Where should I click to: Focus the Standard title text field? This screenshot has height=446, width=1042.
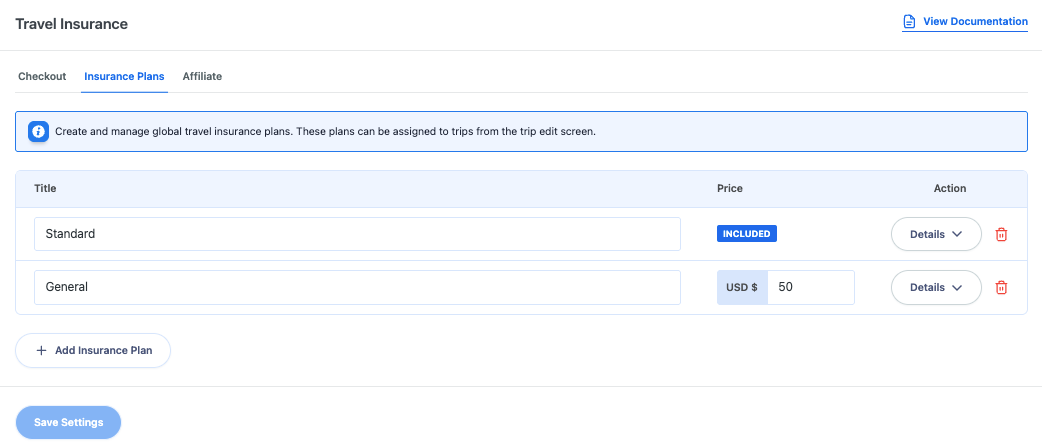pos(357,234)
